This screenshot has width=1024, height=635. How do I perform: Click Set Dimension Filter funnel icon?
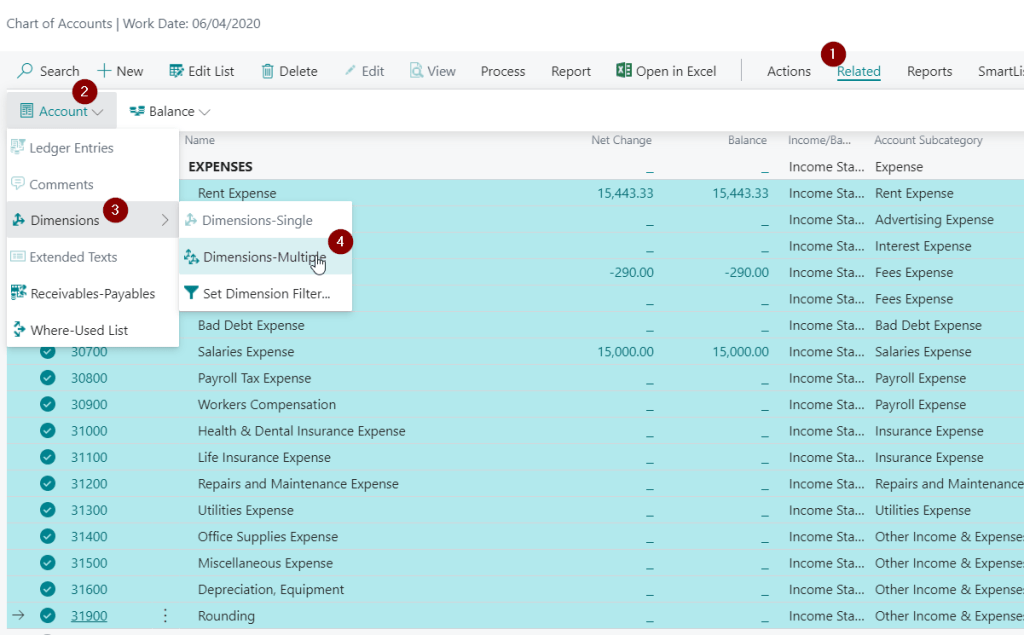(x=191, y=293)
